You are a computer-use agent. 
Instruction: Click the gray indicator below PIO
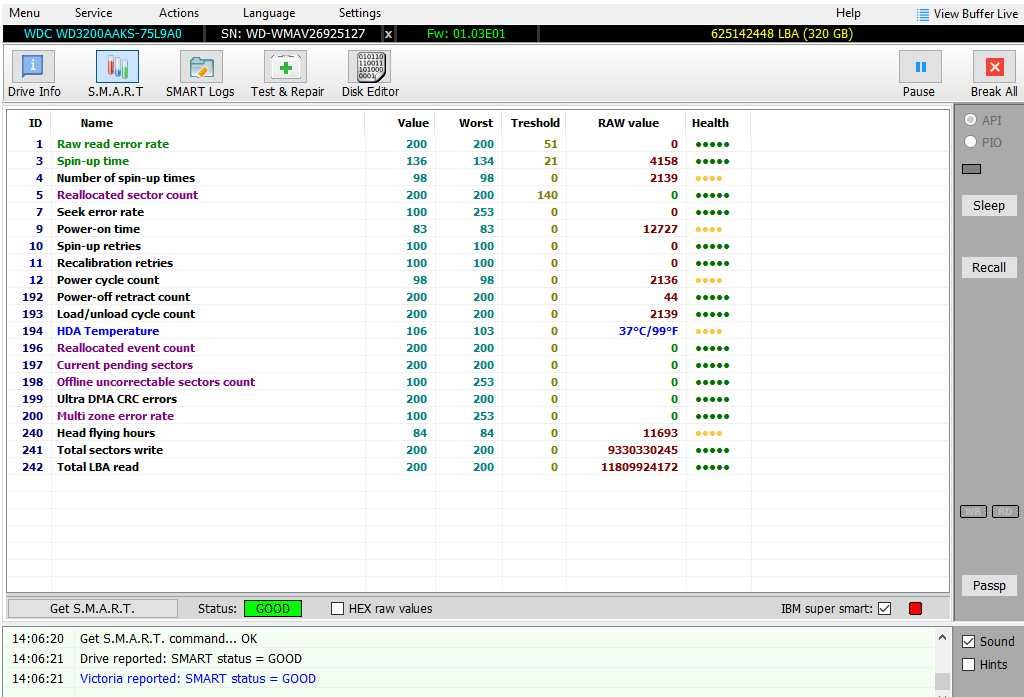971,169
